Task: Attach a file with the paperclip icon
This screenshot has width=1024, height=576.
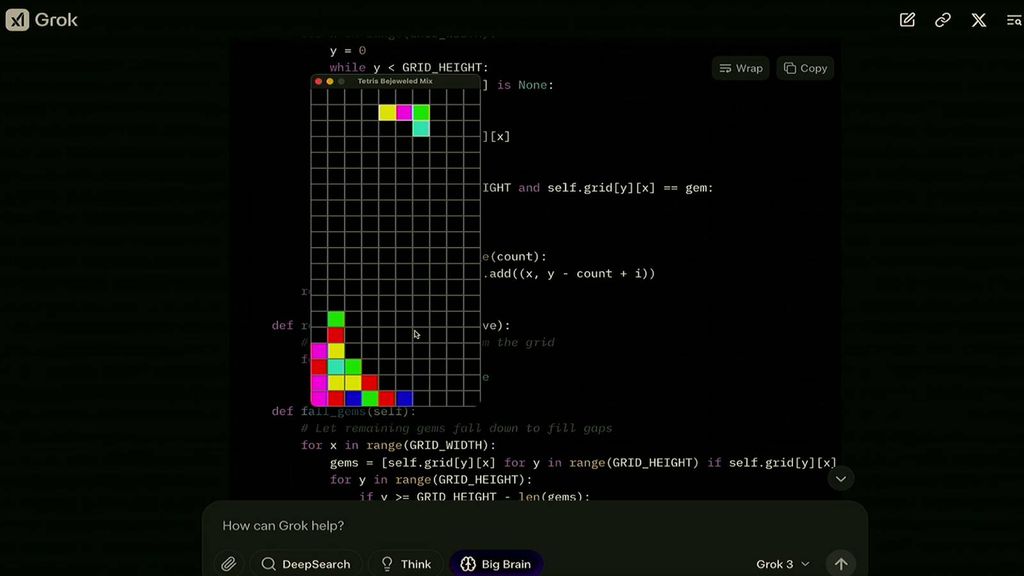Action: click(227, 563)
